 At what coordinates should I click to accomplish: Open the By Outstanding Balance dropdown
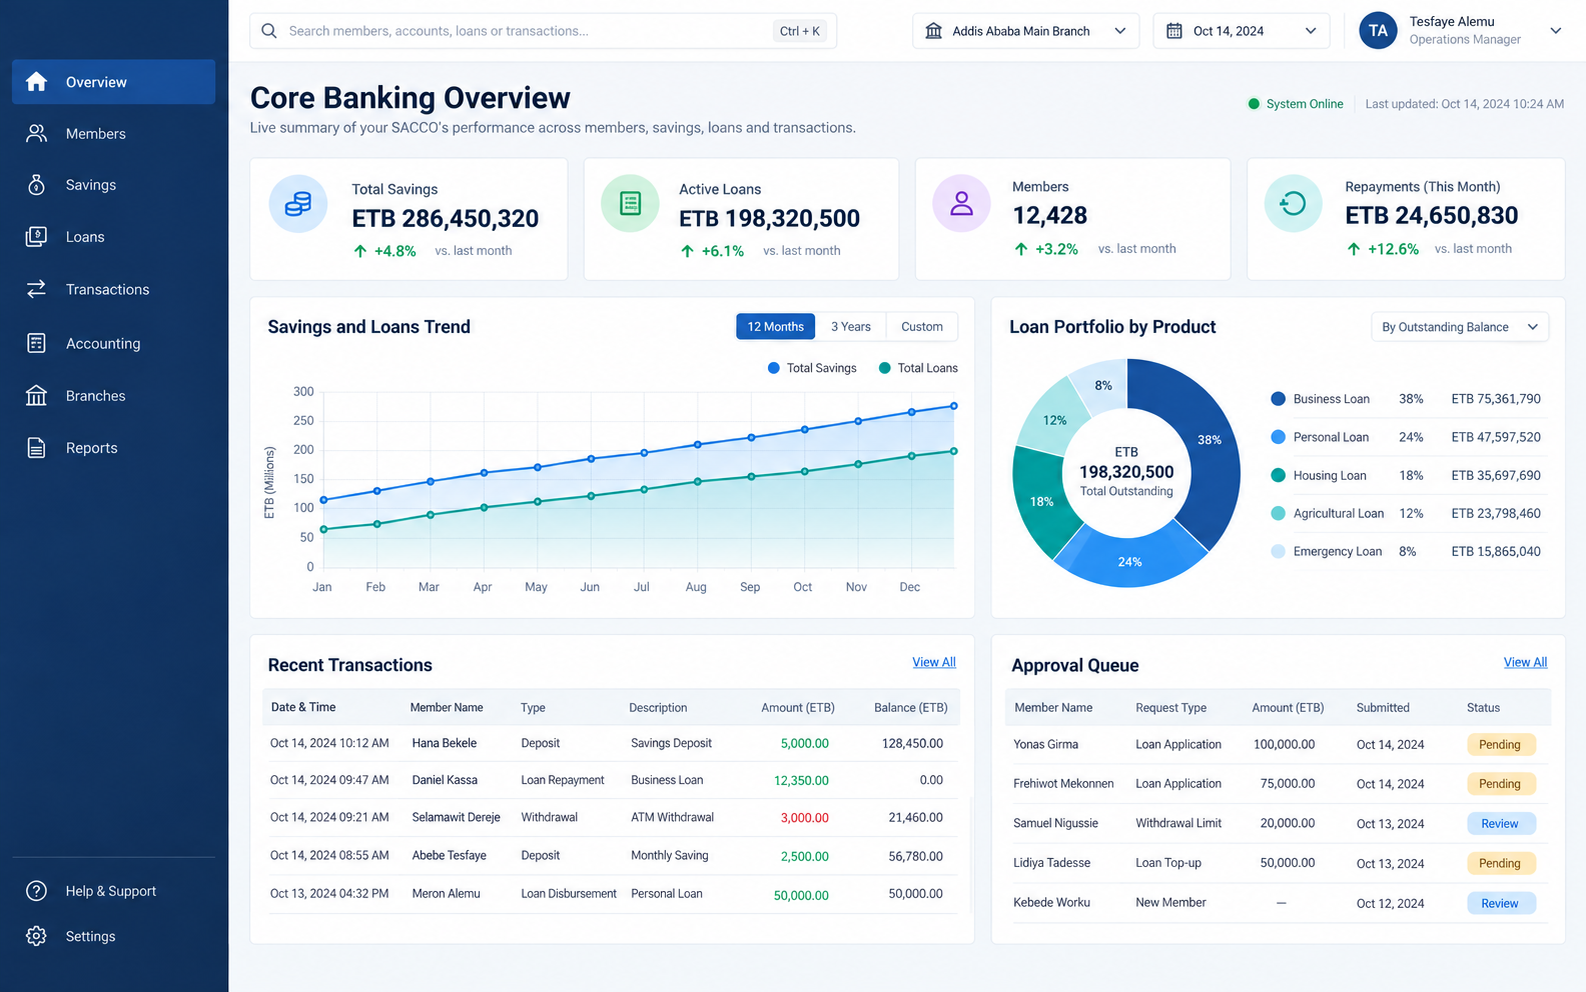[1459, 327]
